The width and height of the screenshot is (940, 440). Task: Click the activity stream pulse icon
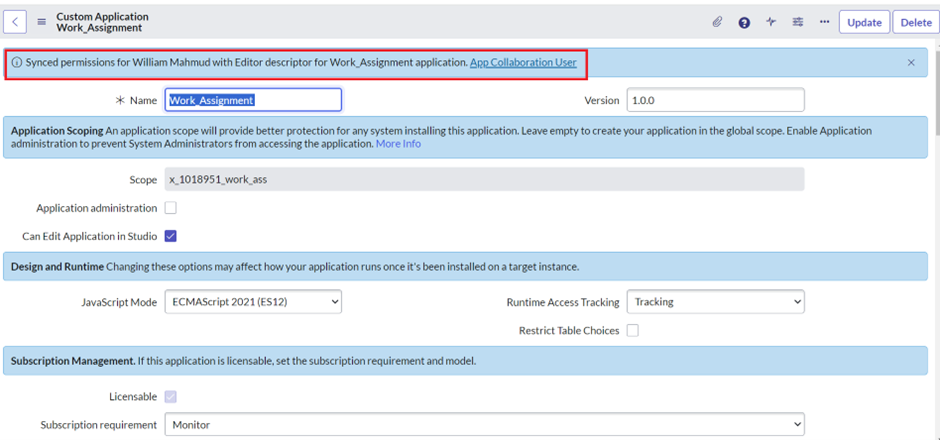click(771, 22)
